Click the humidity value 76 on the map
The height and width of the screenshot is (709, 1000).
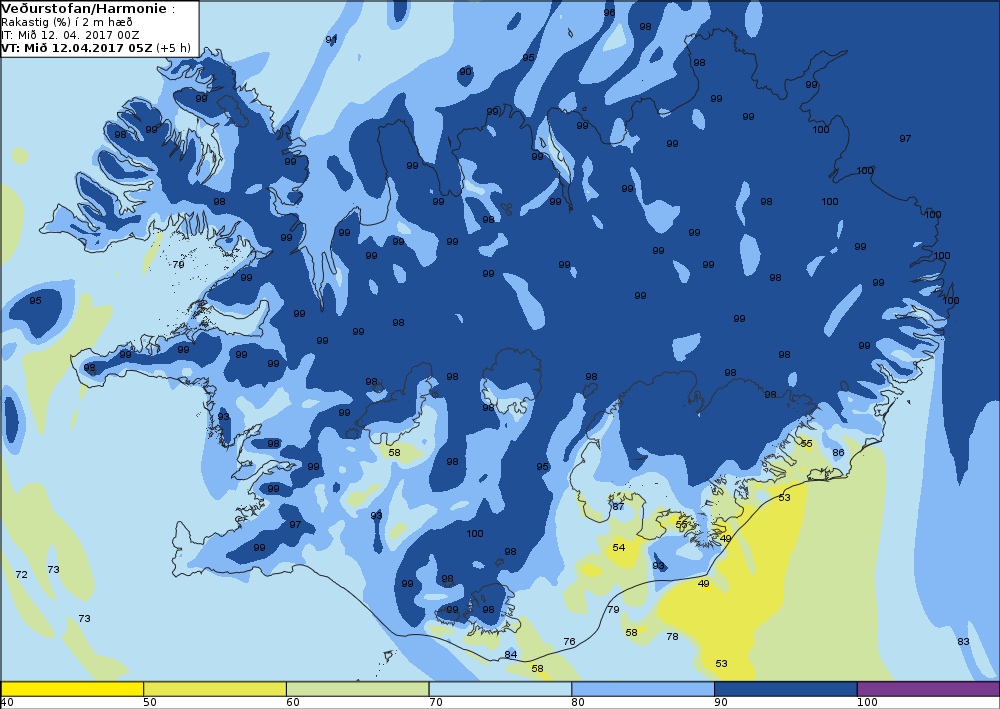[x=570, y=641]
